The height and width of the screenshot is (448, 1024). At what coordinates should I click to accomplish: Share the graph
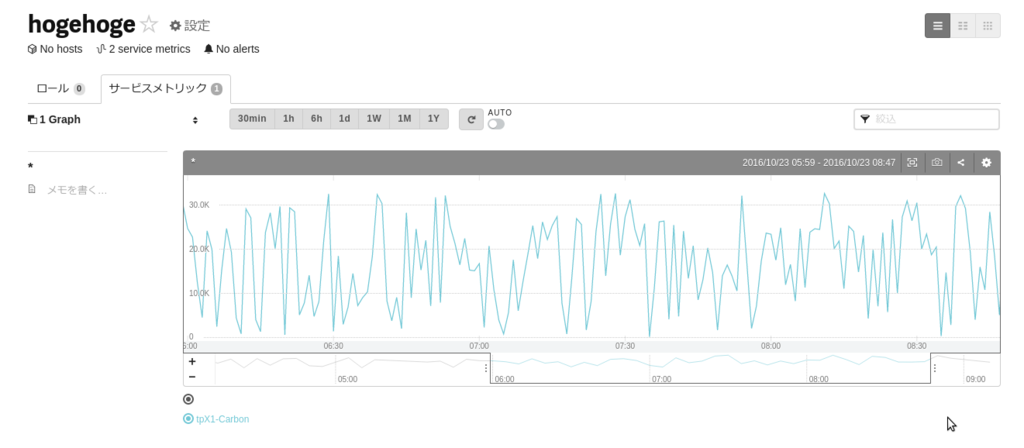(961, 163)
